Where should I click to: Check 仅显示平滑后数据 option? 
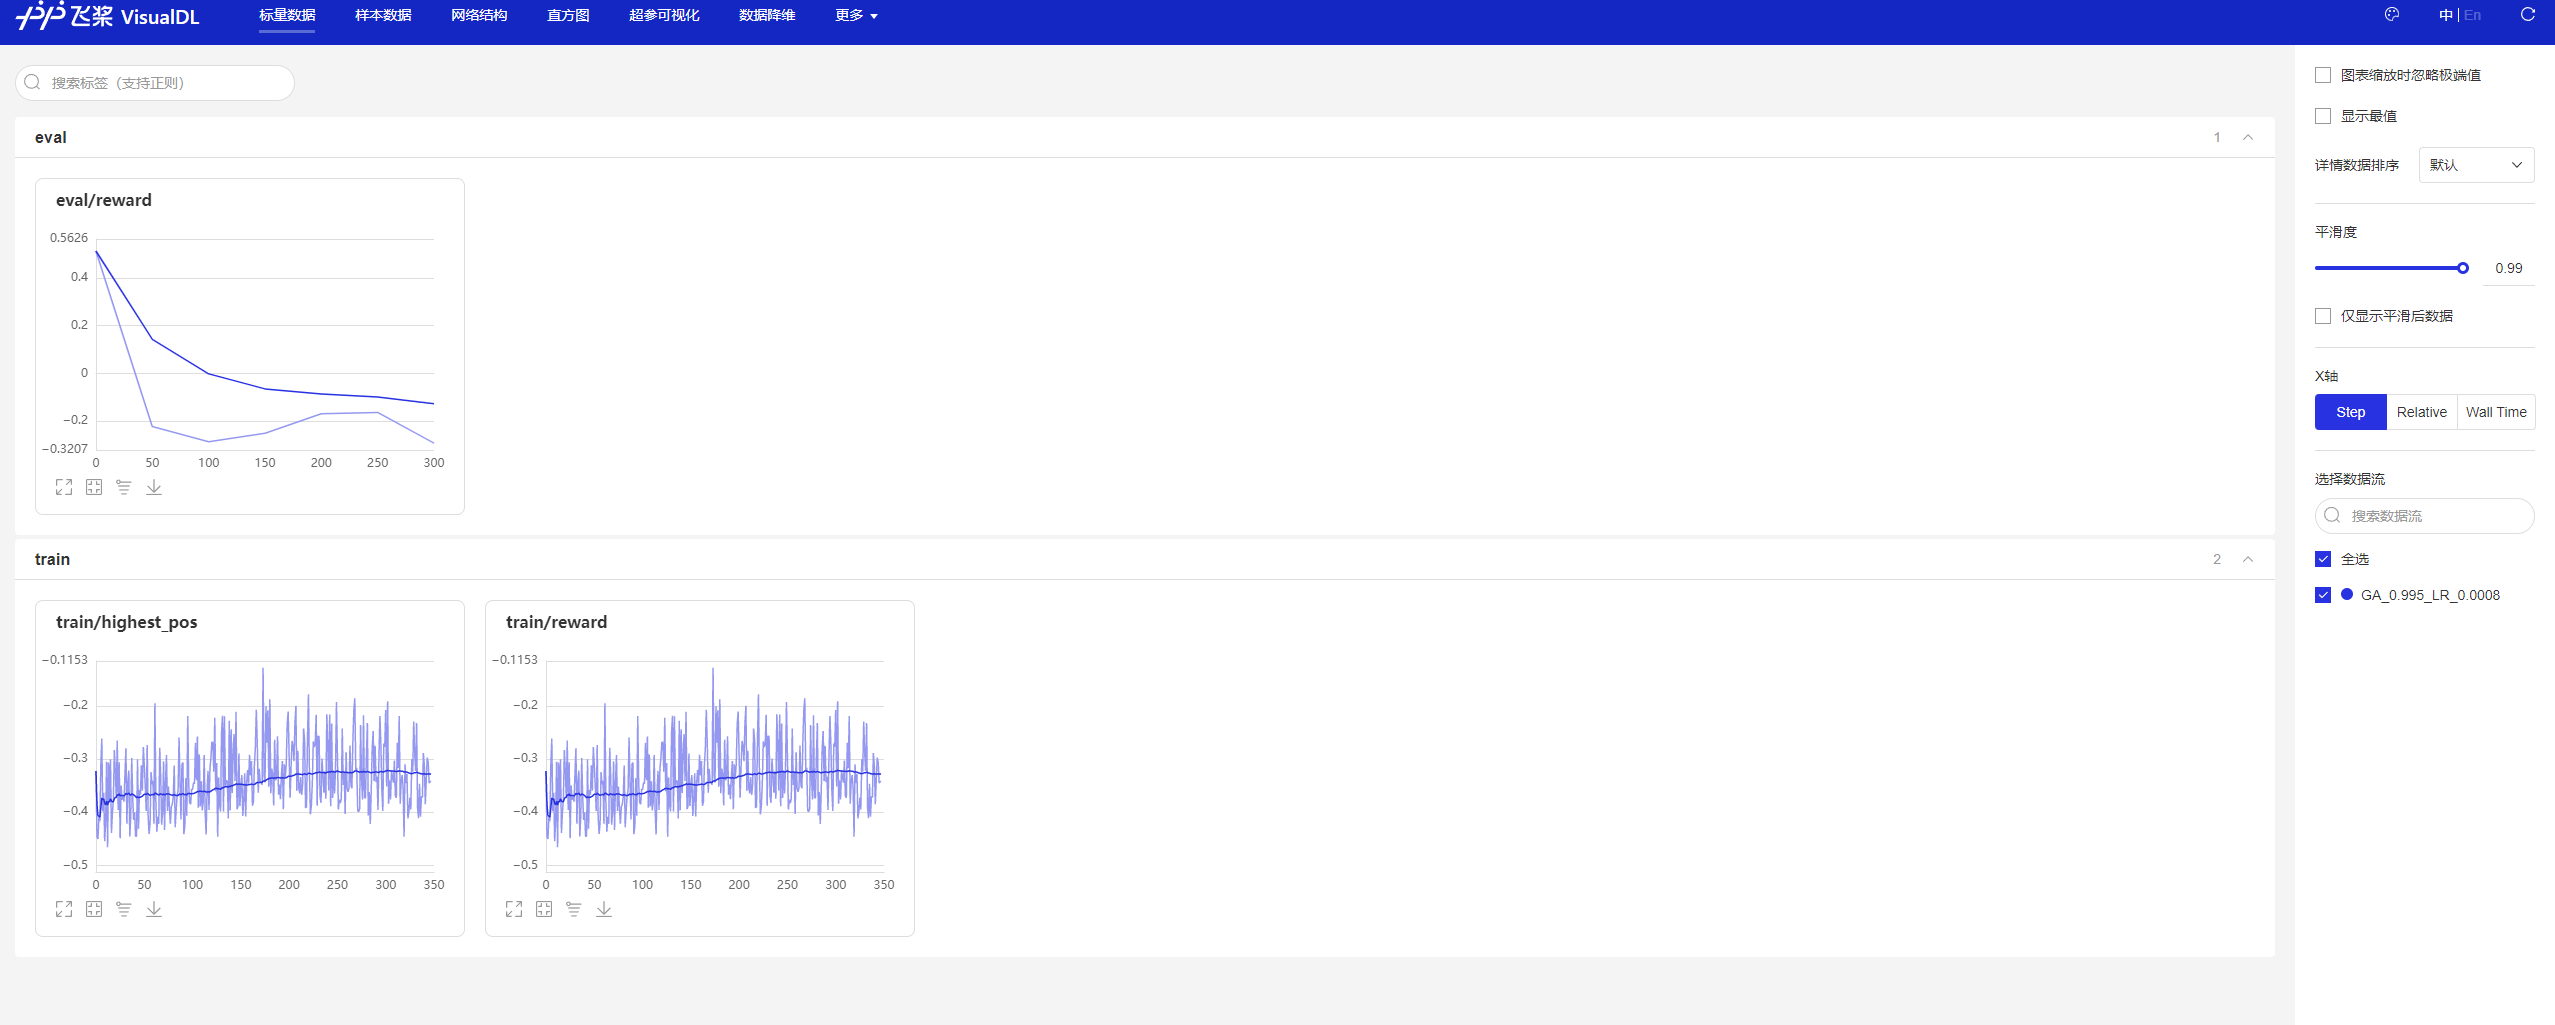point(2323,316)
